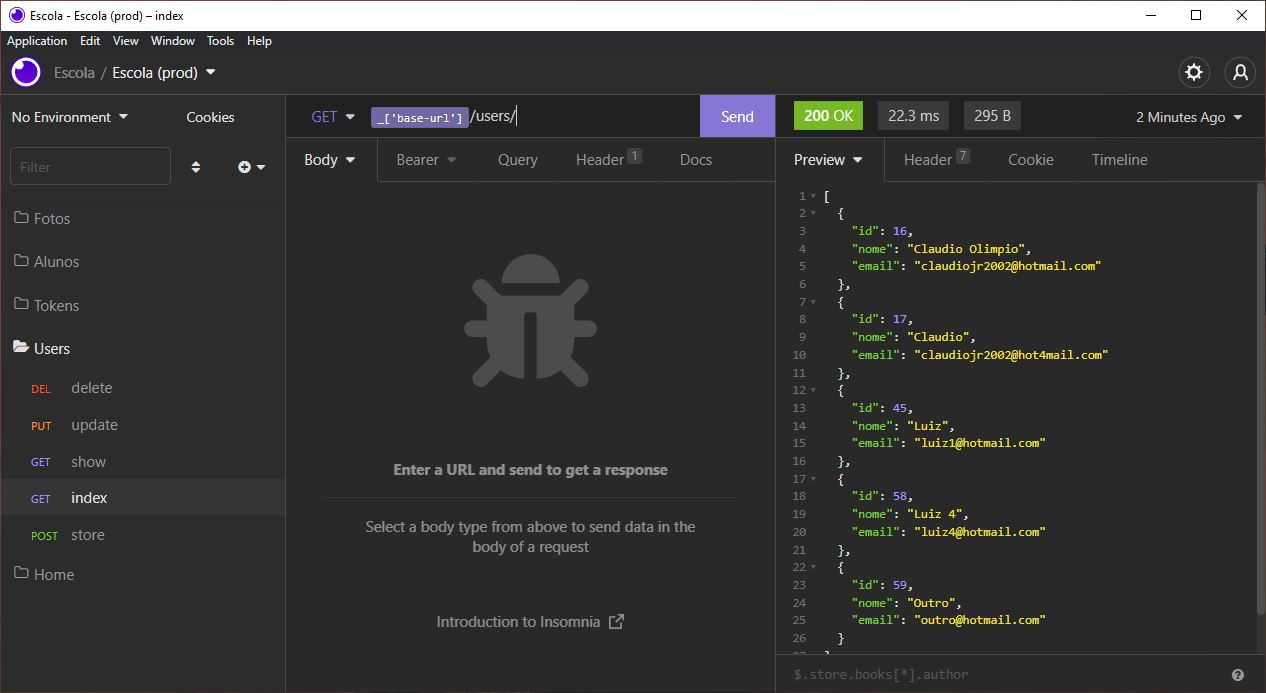1266x693 pixels.
Task: Expand the Tokens folder
Action: click(x=142, y=305)
